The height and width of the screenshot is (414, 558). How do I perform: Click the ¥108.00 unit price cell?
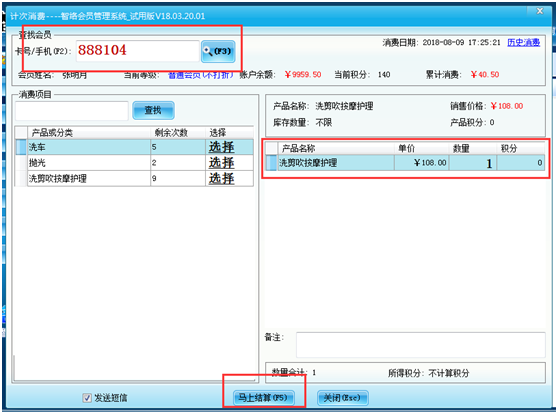pyautogui.click(x=421, y=163)
